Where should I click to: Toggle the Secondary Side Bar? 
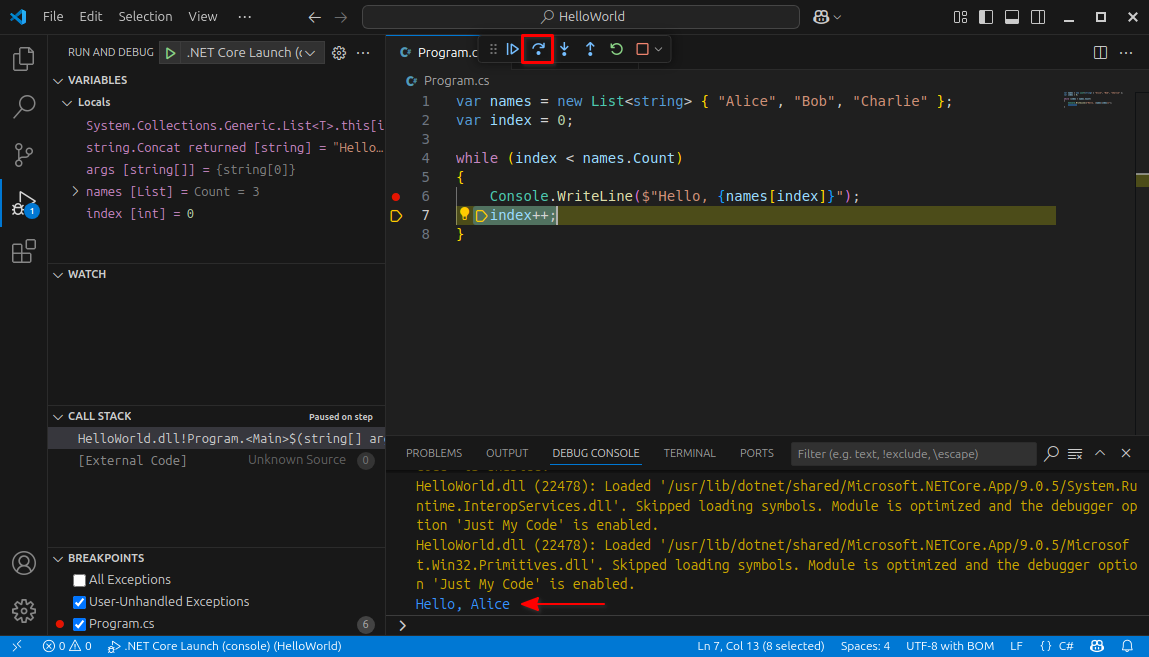(x=1038, y=17)
